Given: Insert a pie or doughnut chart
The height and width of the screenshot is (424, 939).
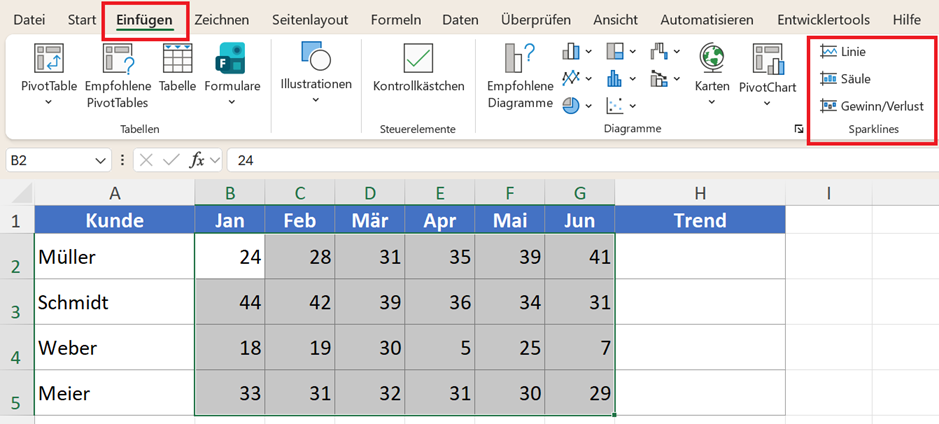Looking at the screenshot, I should point(571,106).
